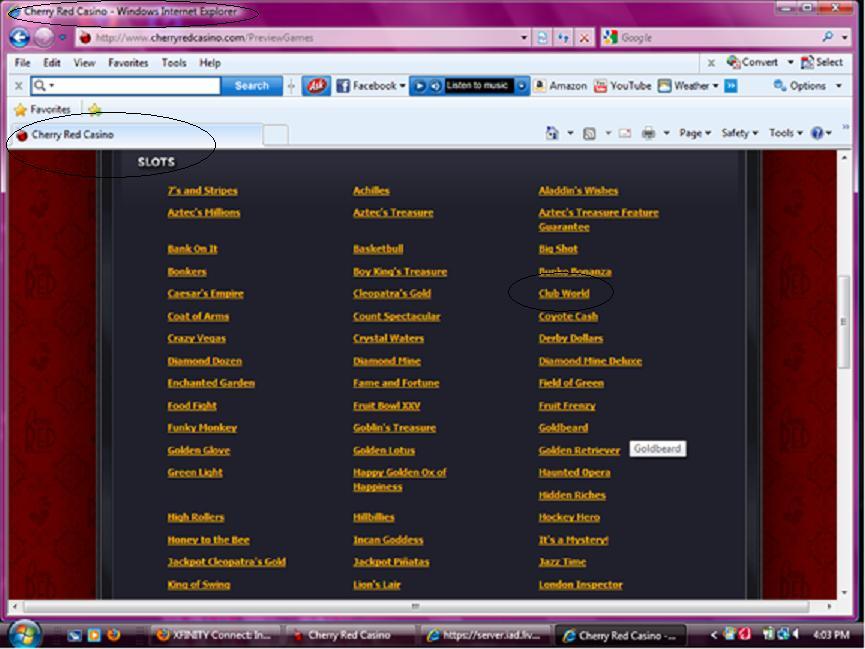Click the Amazon toolbar shortcut
Image resolution: width=865 pixels, height=649 pixels.
[560, 86]
